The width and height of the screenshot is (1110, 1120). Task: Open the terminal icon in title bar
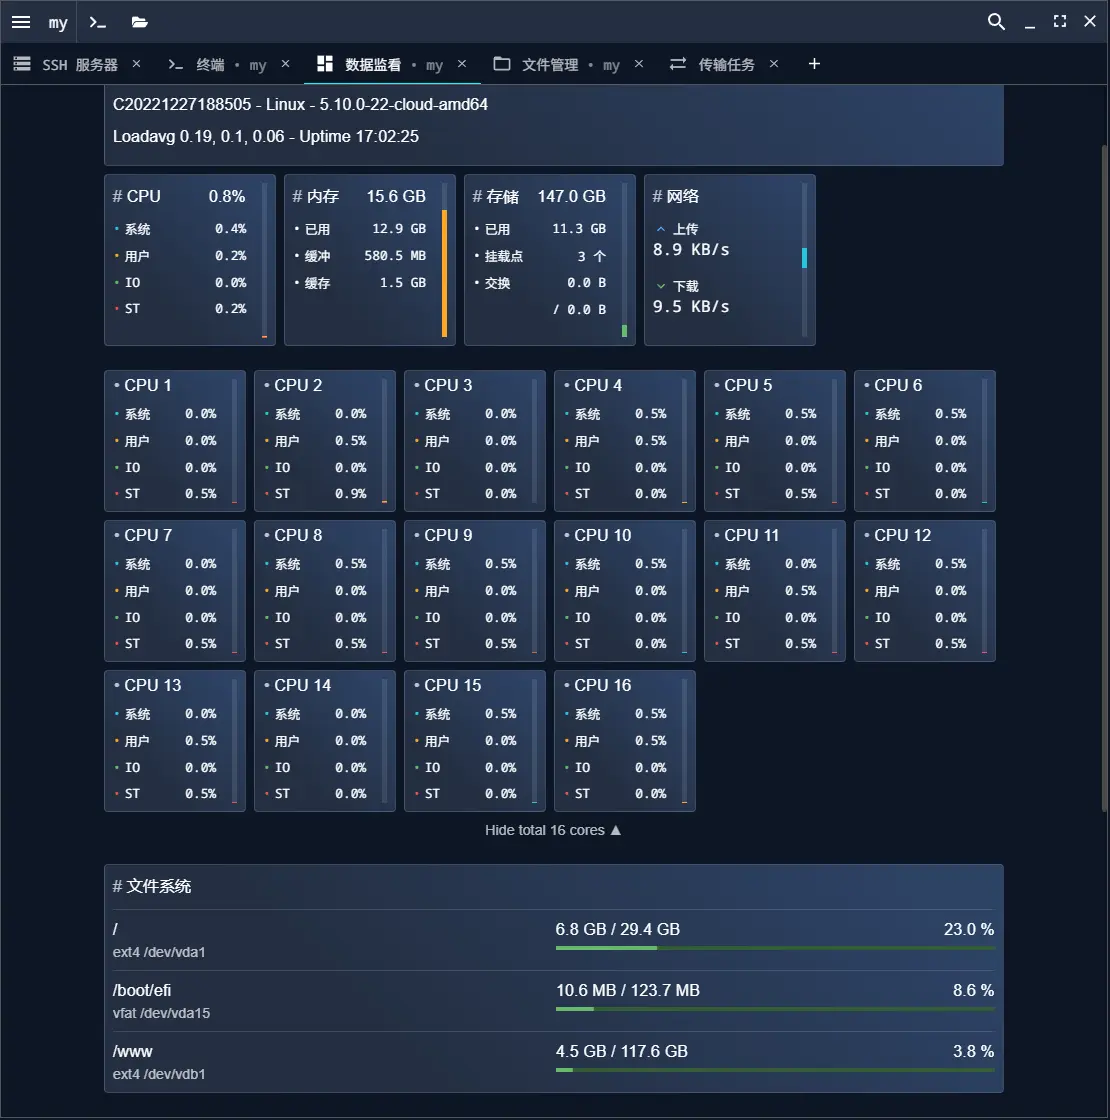click(97, 22)
